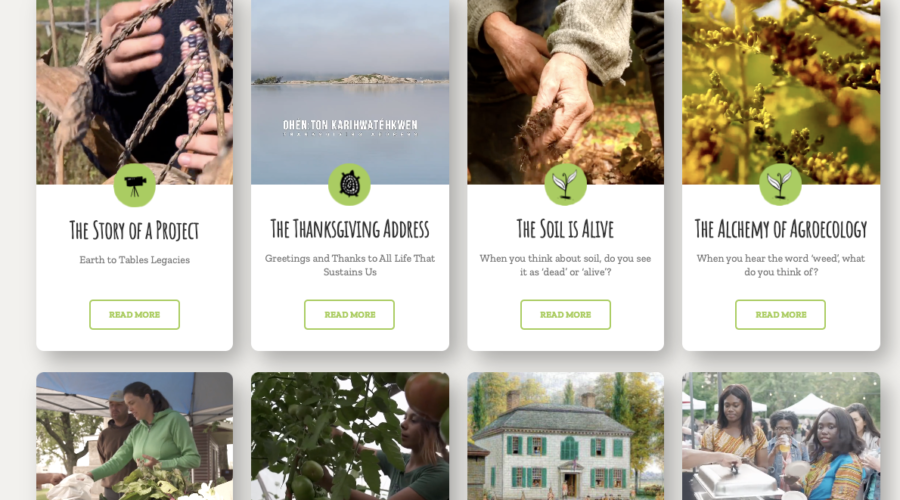The width and height of the screenshot is (900, 500).
Task: Click the turtle icon on Thanksgiving Address card
Action: [x=349, y=185]
